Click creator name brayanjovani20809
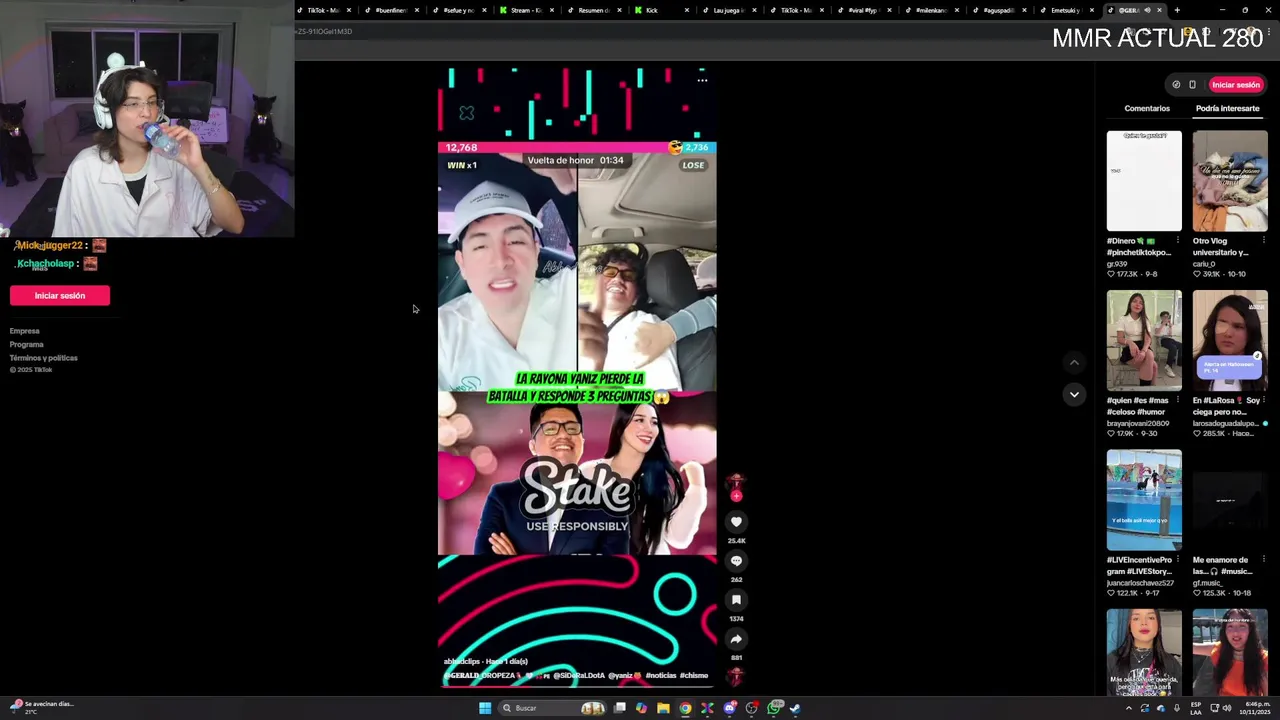The width and height of the screenshot is (1280, 720). [1138, 423]
